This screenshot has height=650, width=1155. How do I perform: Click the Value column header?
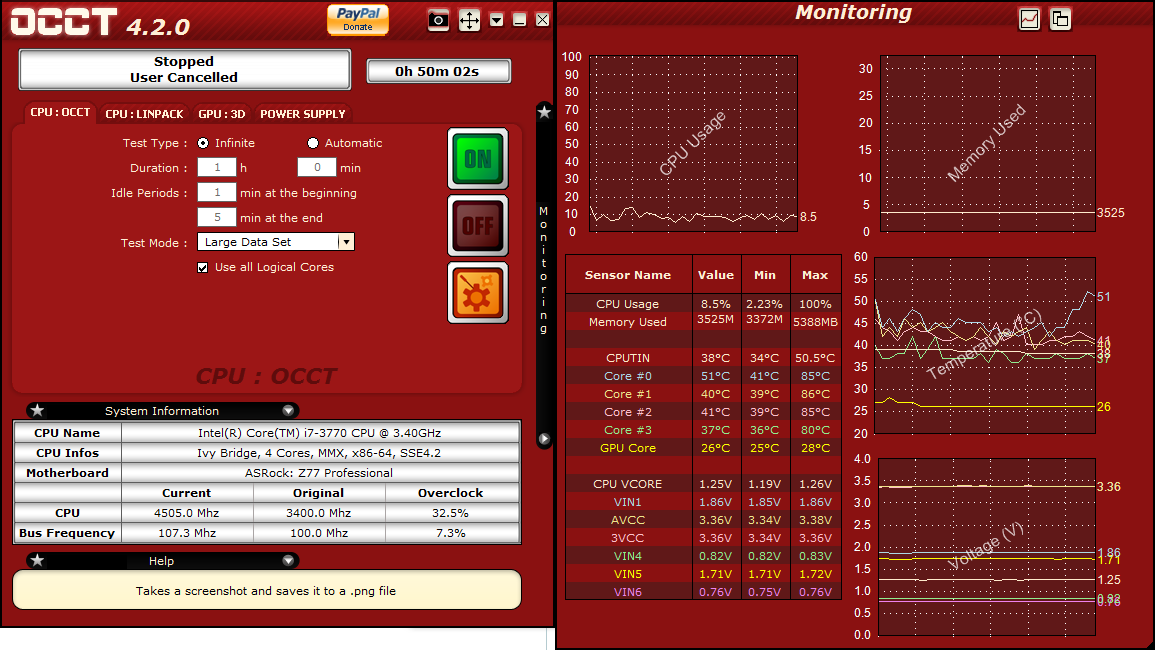click(x=716, y=275)
